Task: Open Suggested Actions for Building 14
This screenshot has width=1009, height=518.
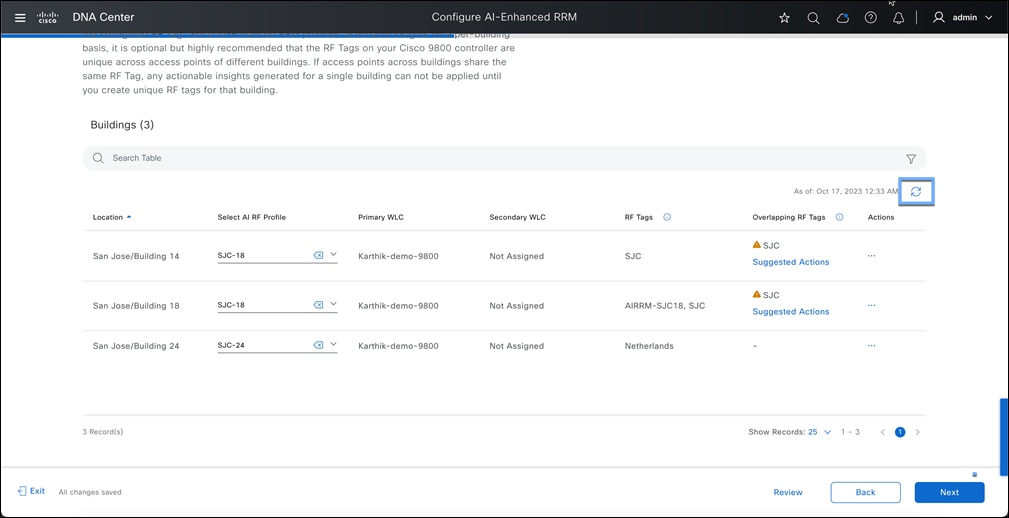Action: tap(791, 262)
